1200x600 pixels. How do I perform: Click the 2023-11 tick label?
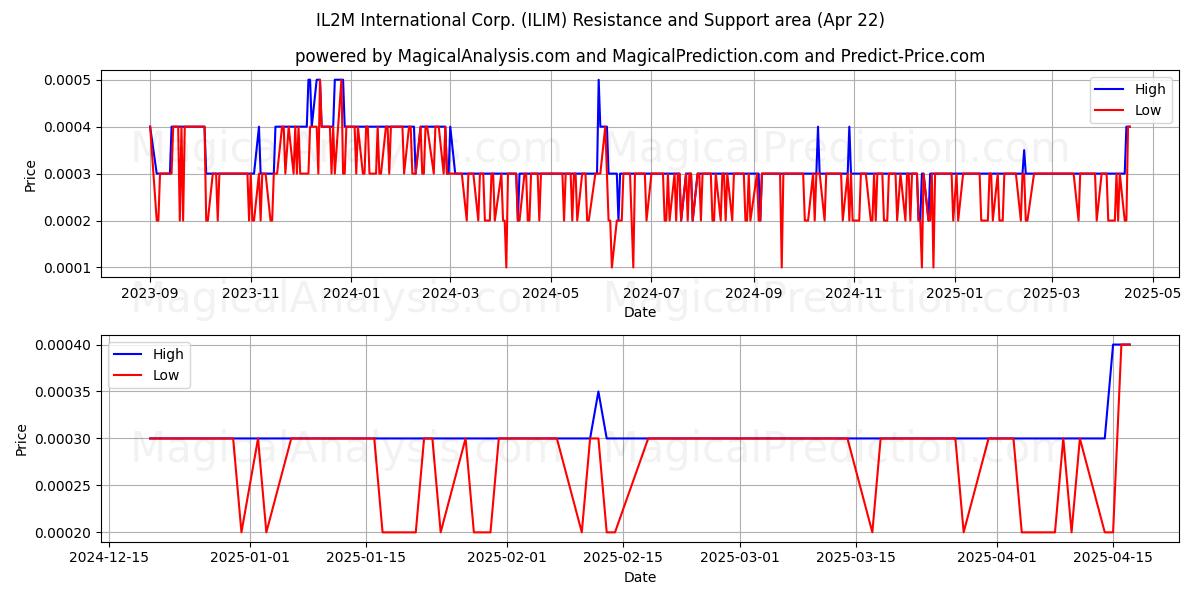coord(250,293)
